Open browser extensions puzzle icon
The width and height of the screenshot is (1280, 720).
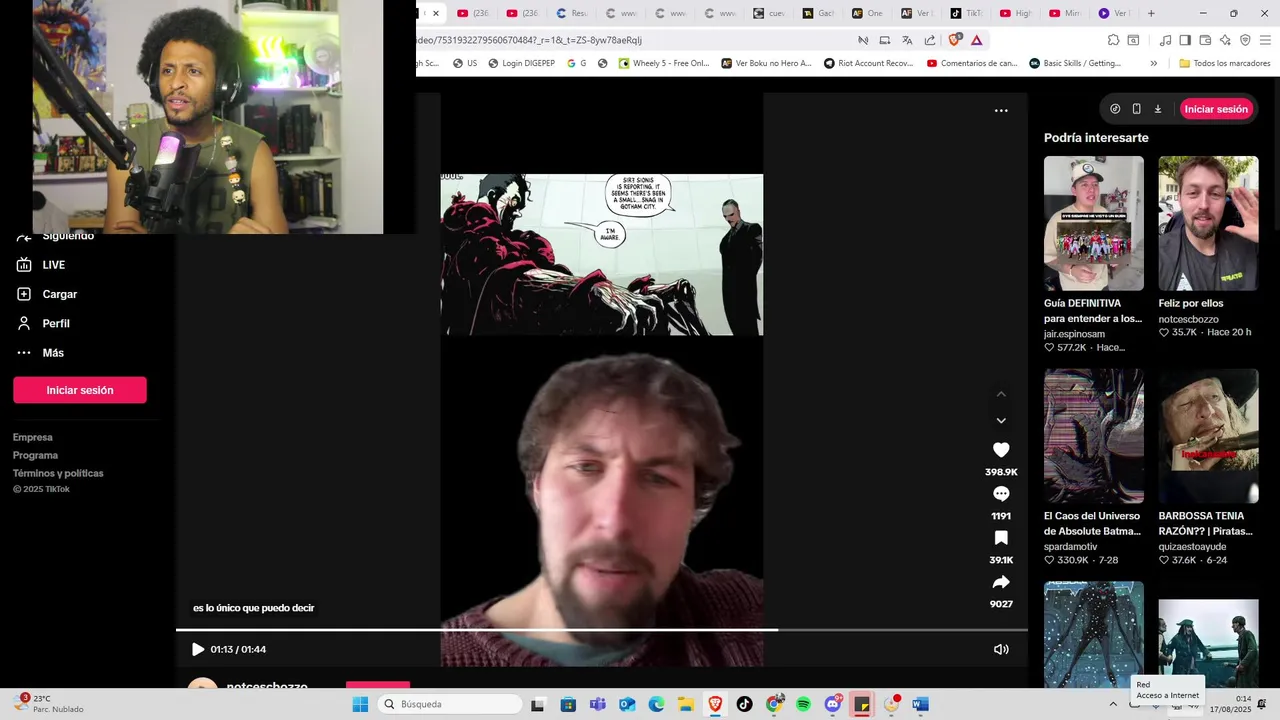point(1113,40)
